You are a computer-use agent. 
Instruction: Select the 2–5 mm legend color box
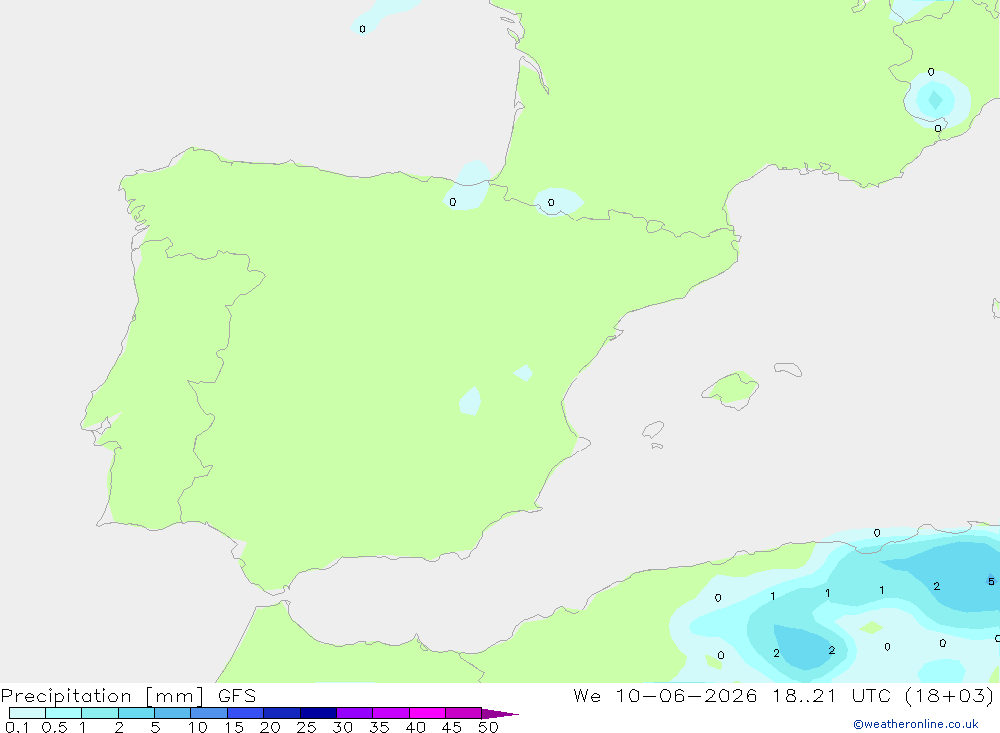pos(136,713)
